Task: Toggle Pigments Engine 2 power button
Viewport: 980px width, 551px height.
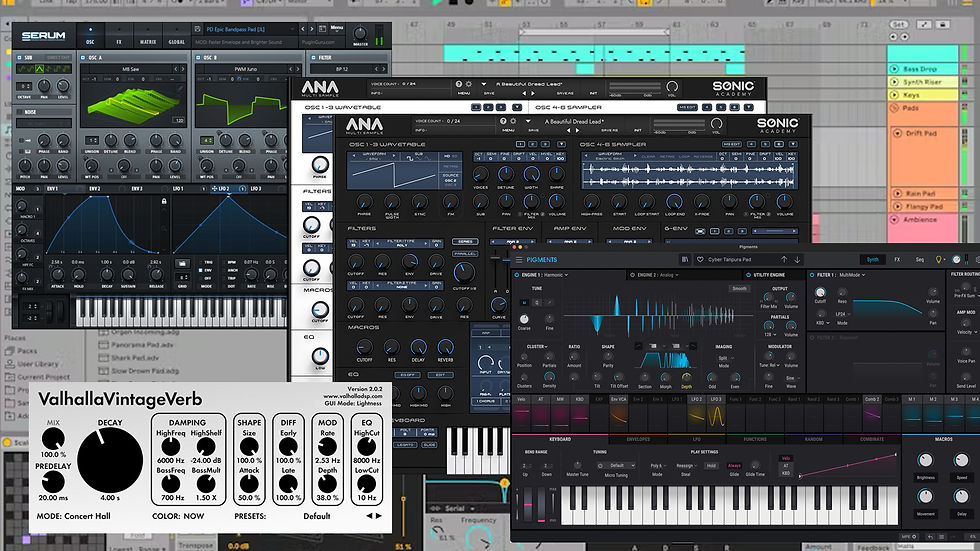Action: tap(632, 275)
